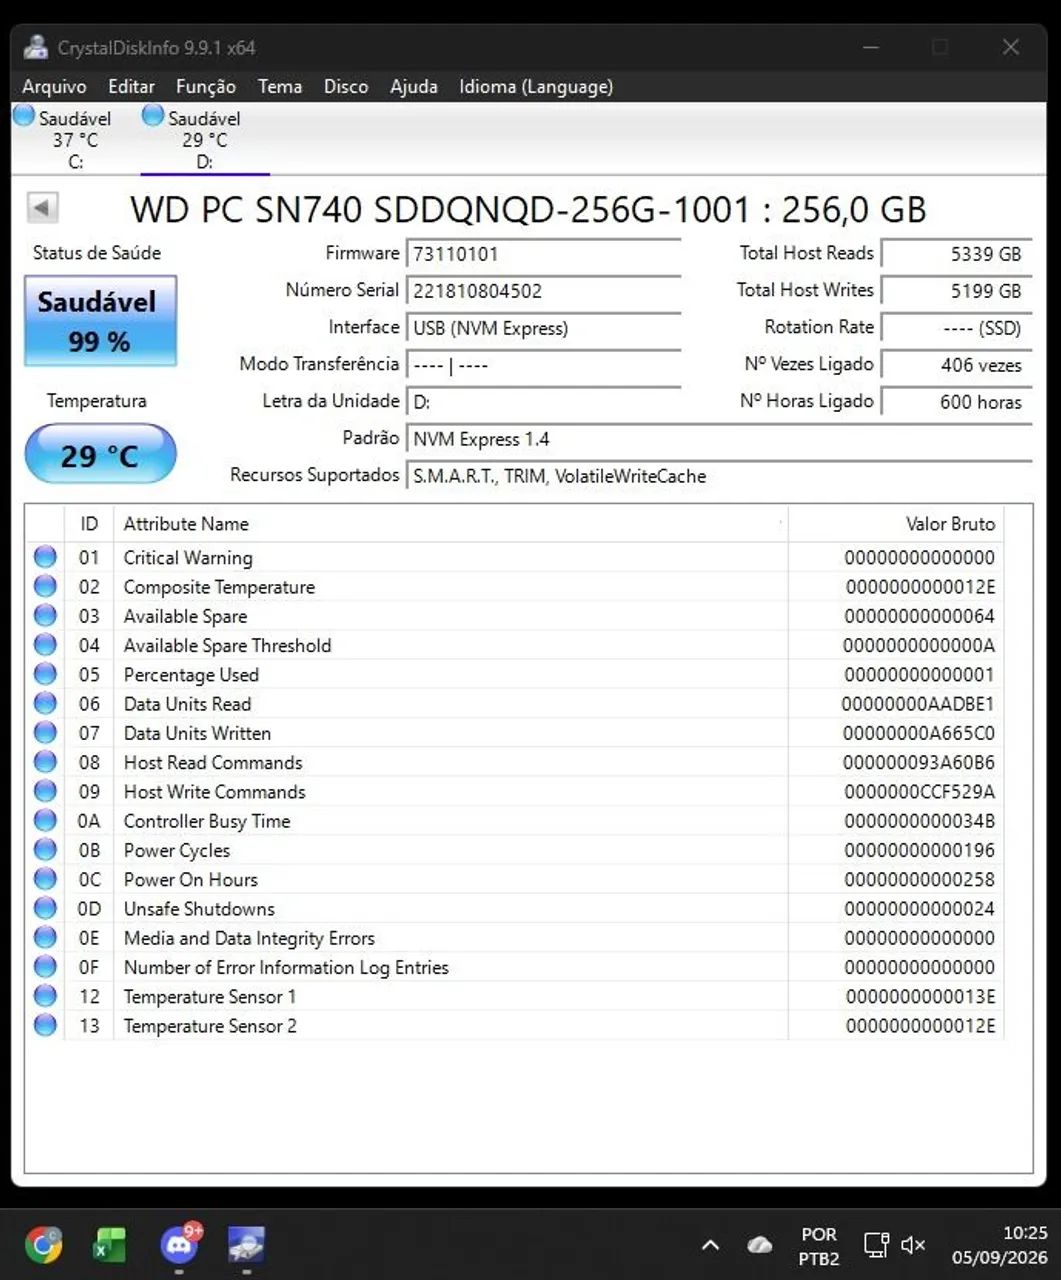Image resolution: width=1061 pixels, height=1280 pixels.
Task: Open Discord from the taskbar
Action: [x=179, y=1245]
